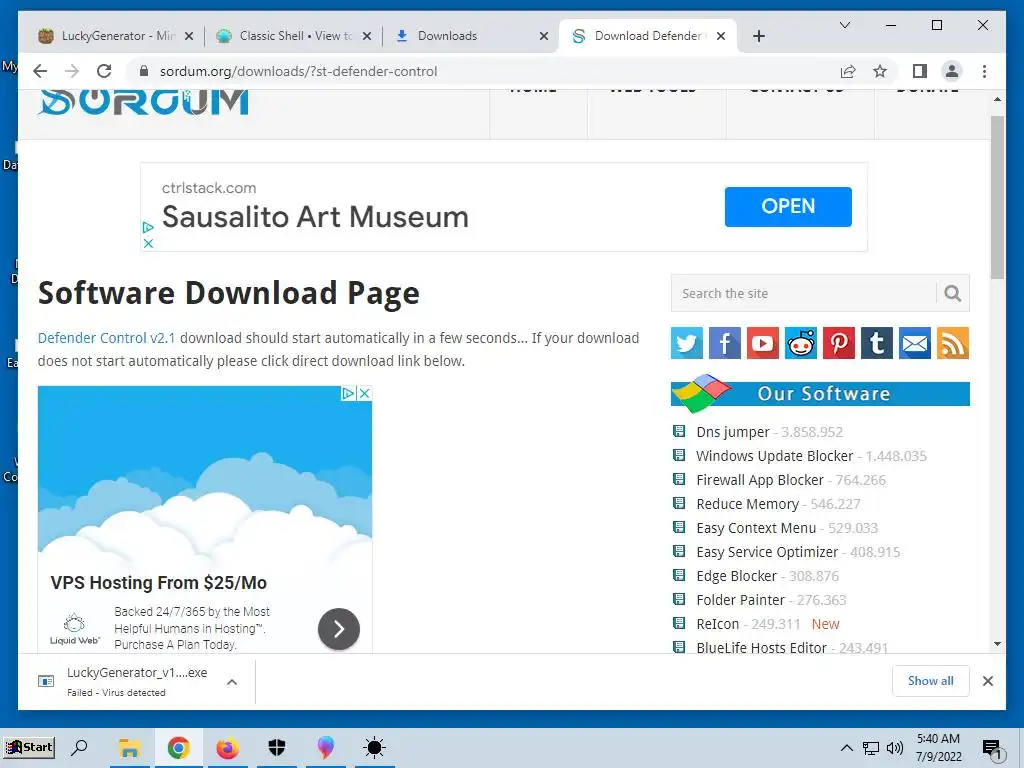The width and height of the screenshot is (1024, 768).
Task: Open the ReIcon link
Action: click(x=718, y=624)
